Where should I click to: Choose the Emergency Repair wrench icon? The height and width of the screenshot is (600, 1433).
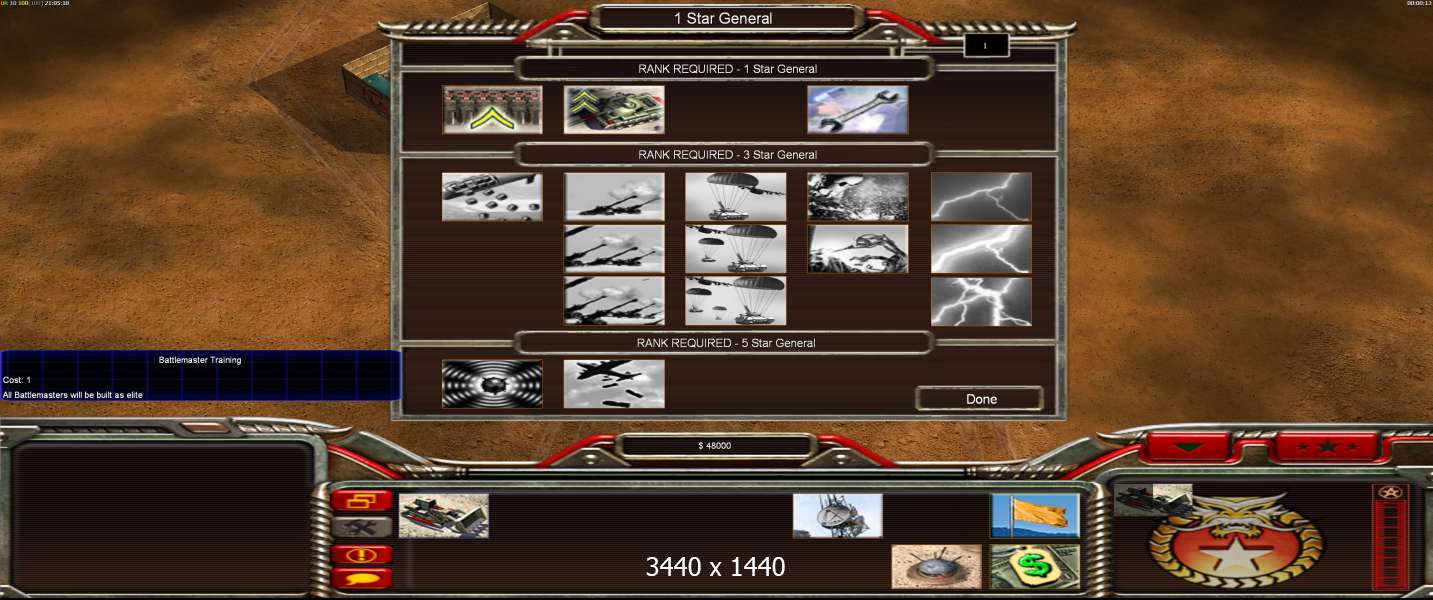(858, 109)
